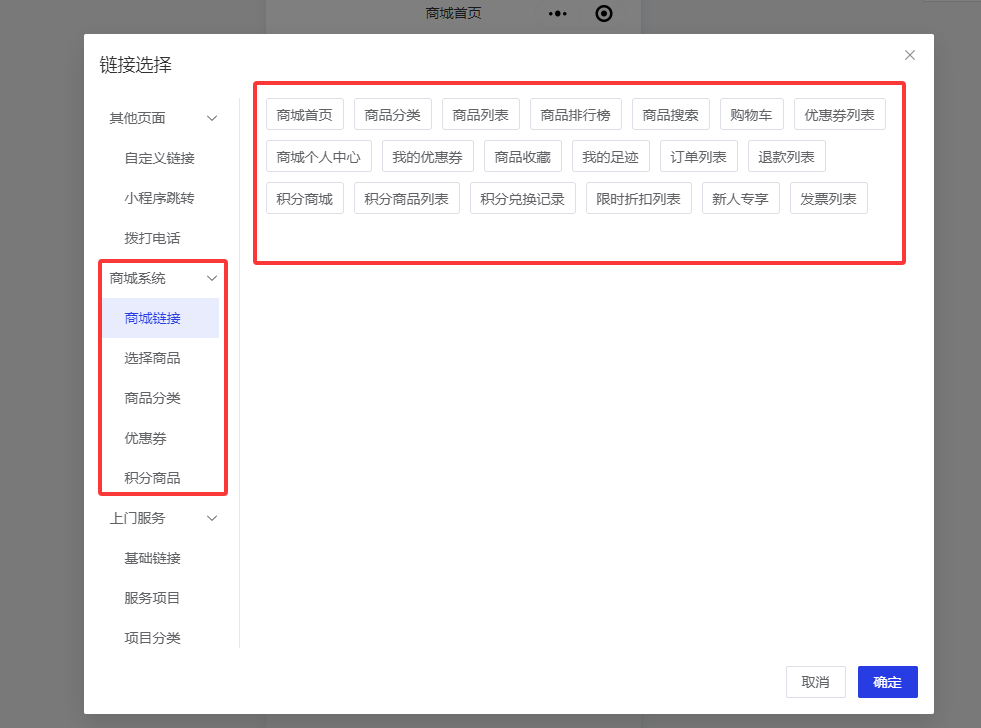Screen dimensions: 981x728
Task: Click the three-dot menu icon in header
Action: (558, 14)
